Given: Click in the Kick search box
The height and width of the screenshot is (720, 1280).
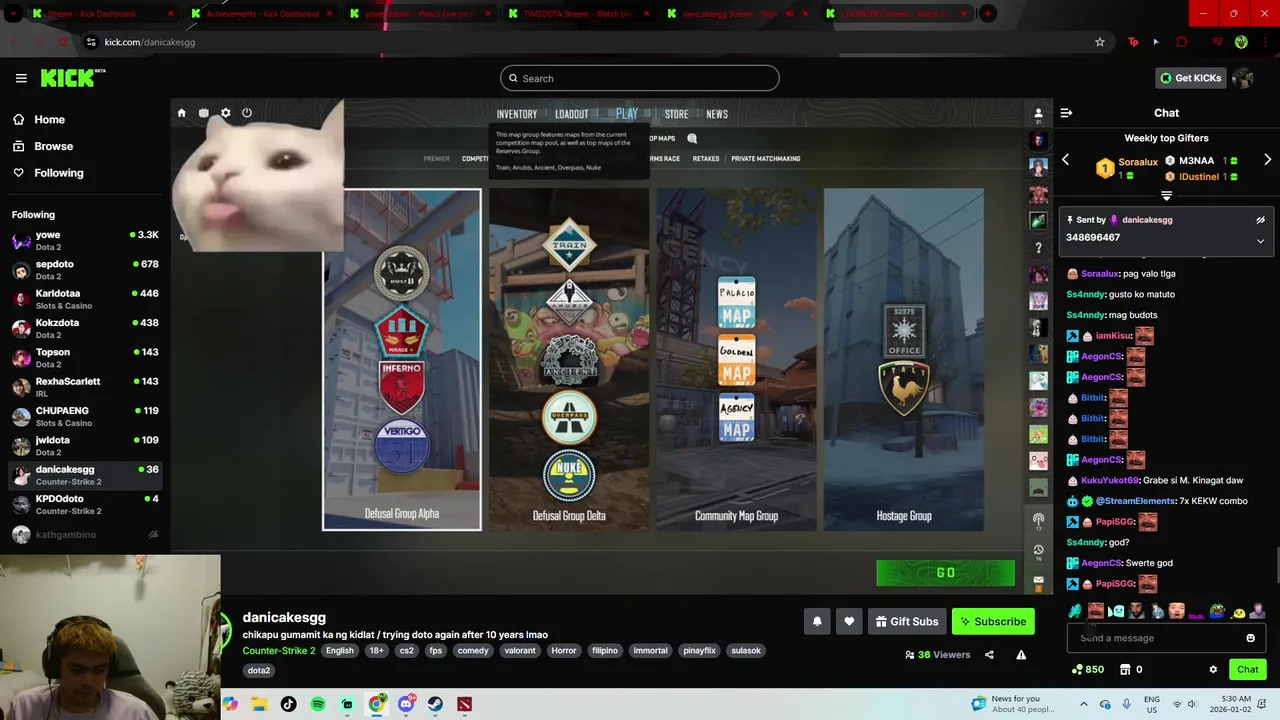Looking at the screenshot, I should coord(640,78).
